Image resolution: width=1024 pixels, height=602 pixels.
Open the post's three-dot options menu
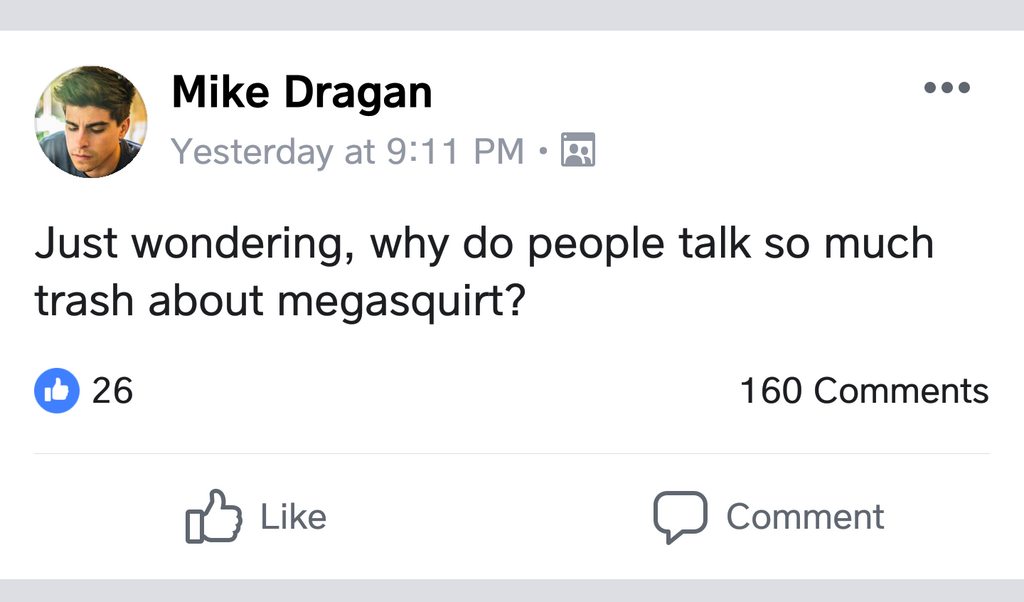click(x=947, y=88)
